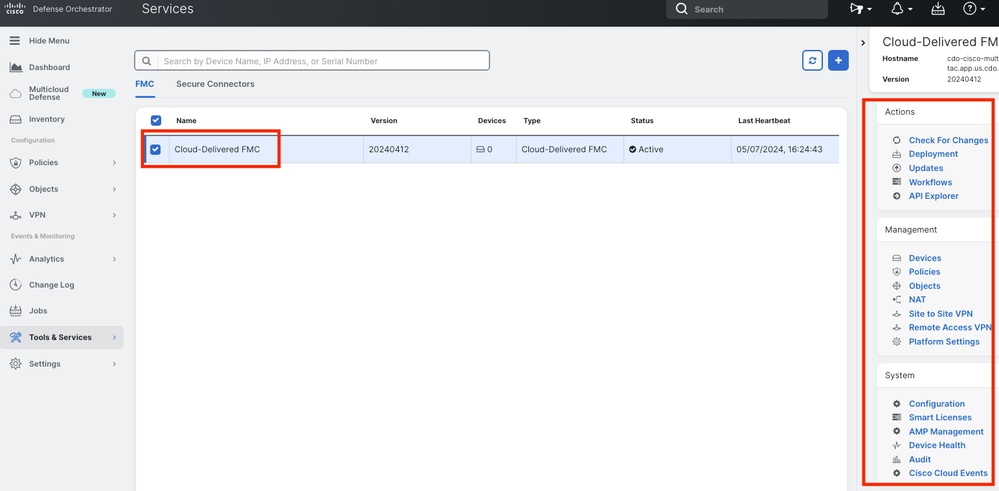Image resolution: width=999 pixels, height=491 pixels.
Task: Click the Multicloud Defense cloud icon
Action: (x=16, y=94)
